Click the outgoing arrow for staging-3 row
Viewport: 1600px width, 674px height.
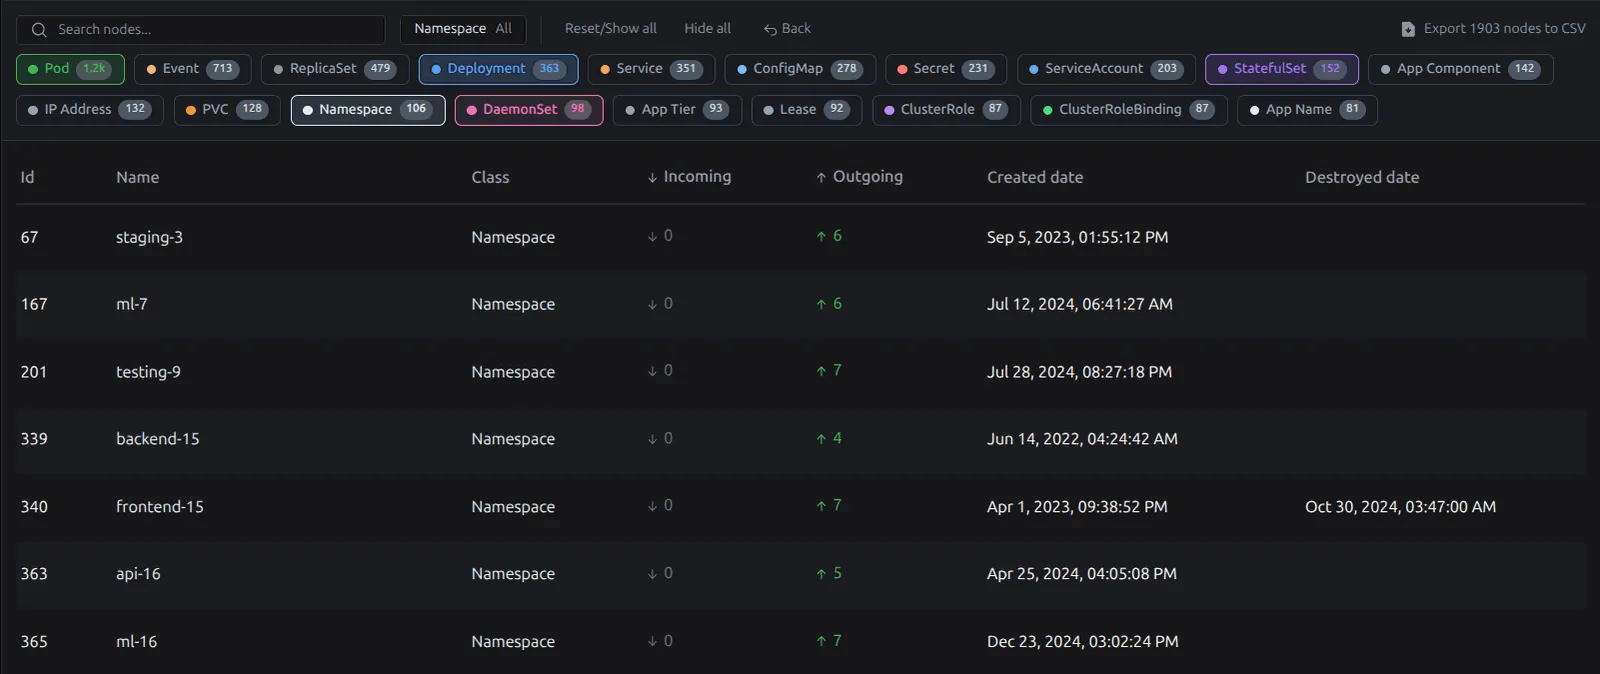click(x=821, y=237)
